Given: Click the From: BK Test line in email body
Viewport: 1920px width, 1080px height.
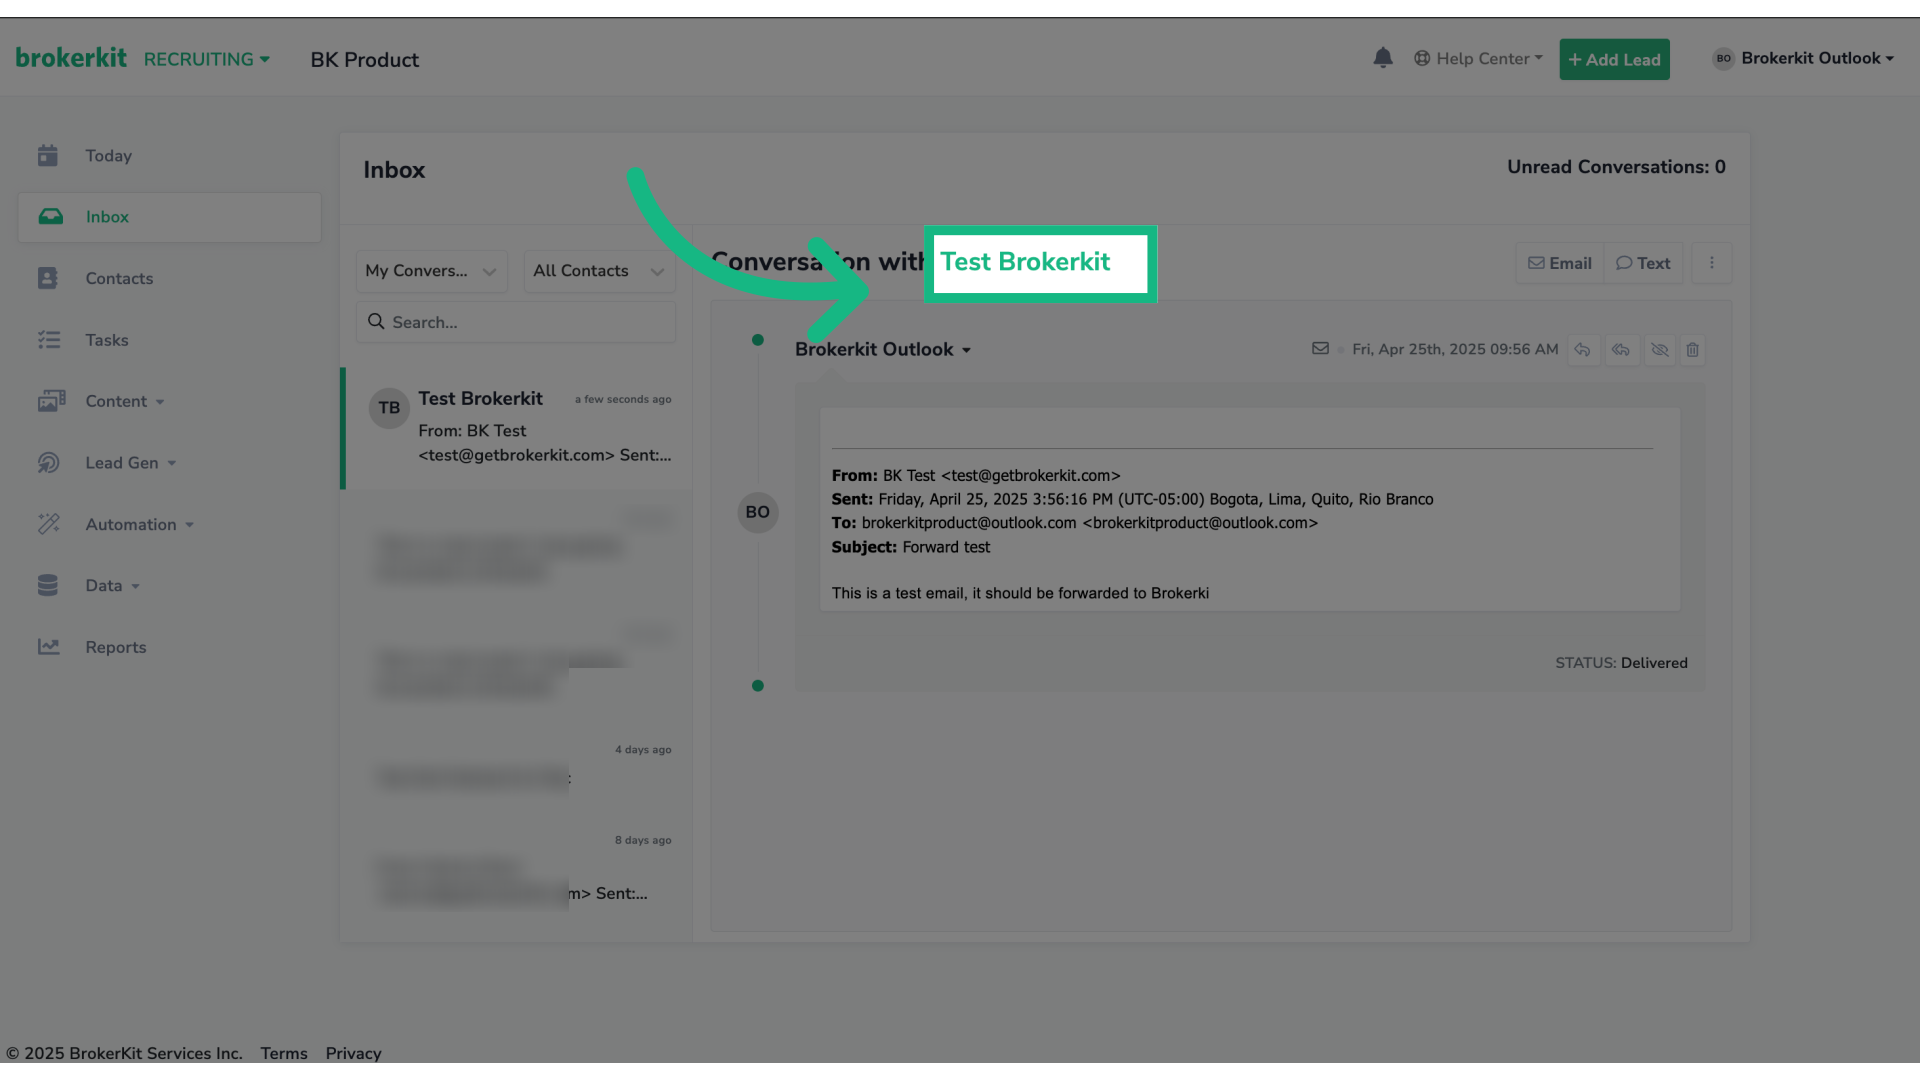Looking at the screenshot, I should 976,476.
